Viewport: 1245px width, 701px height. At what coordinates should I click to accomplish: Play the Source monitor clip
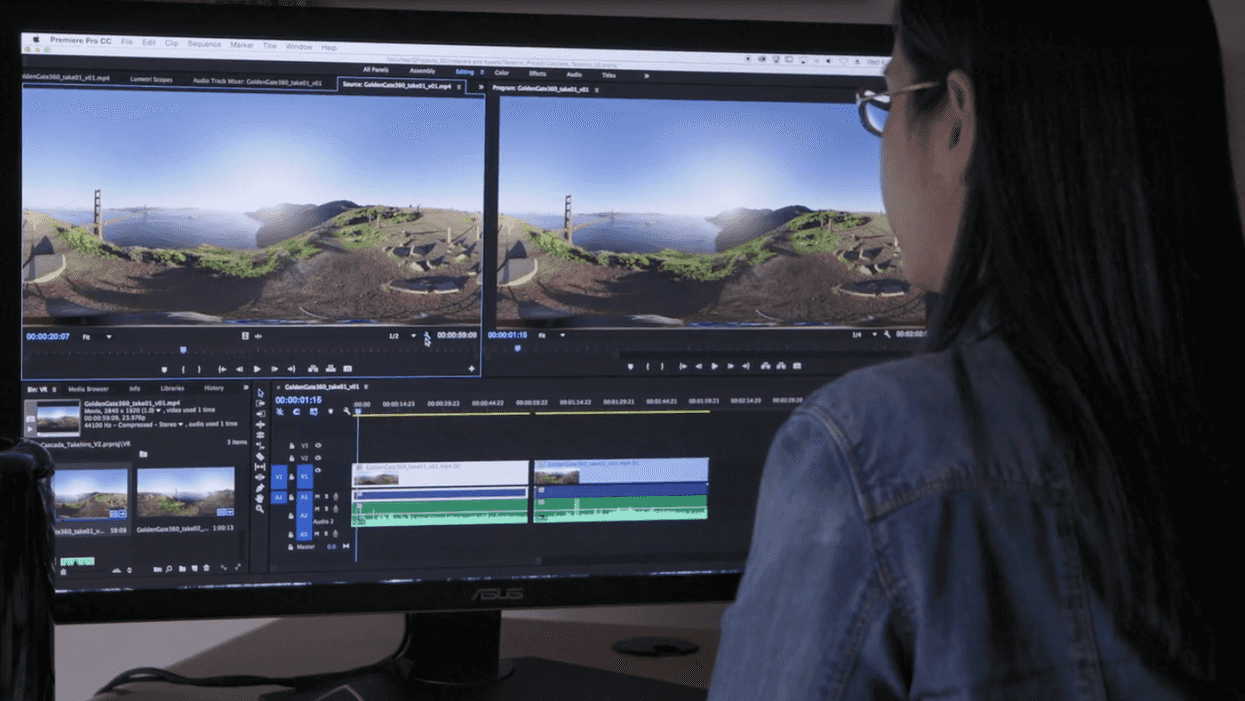tap(257, 369)
